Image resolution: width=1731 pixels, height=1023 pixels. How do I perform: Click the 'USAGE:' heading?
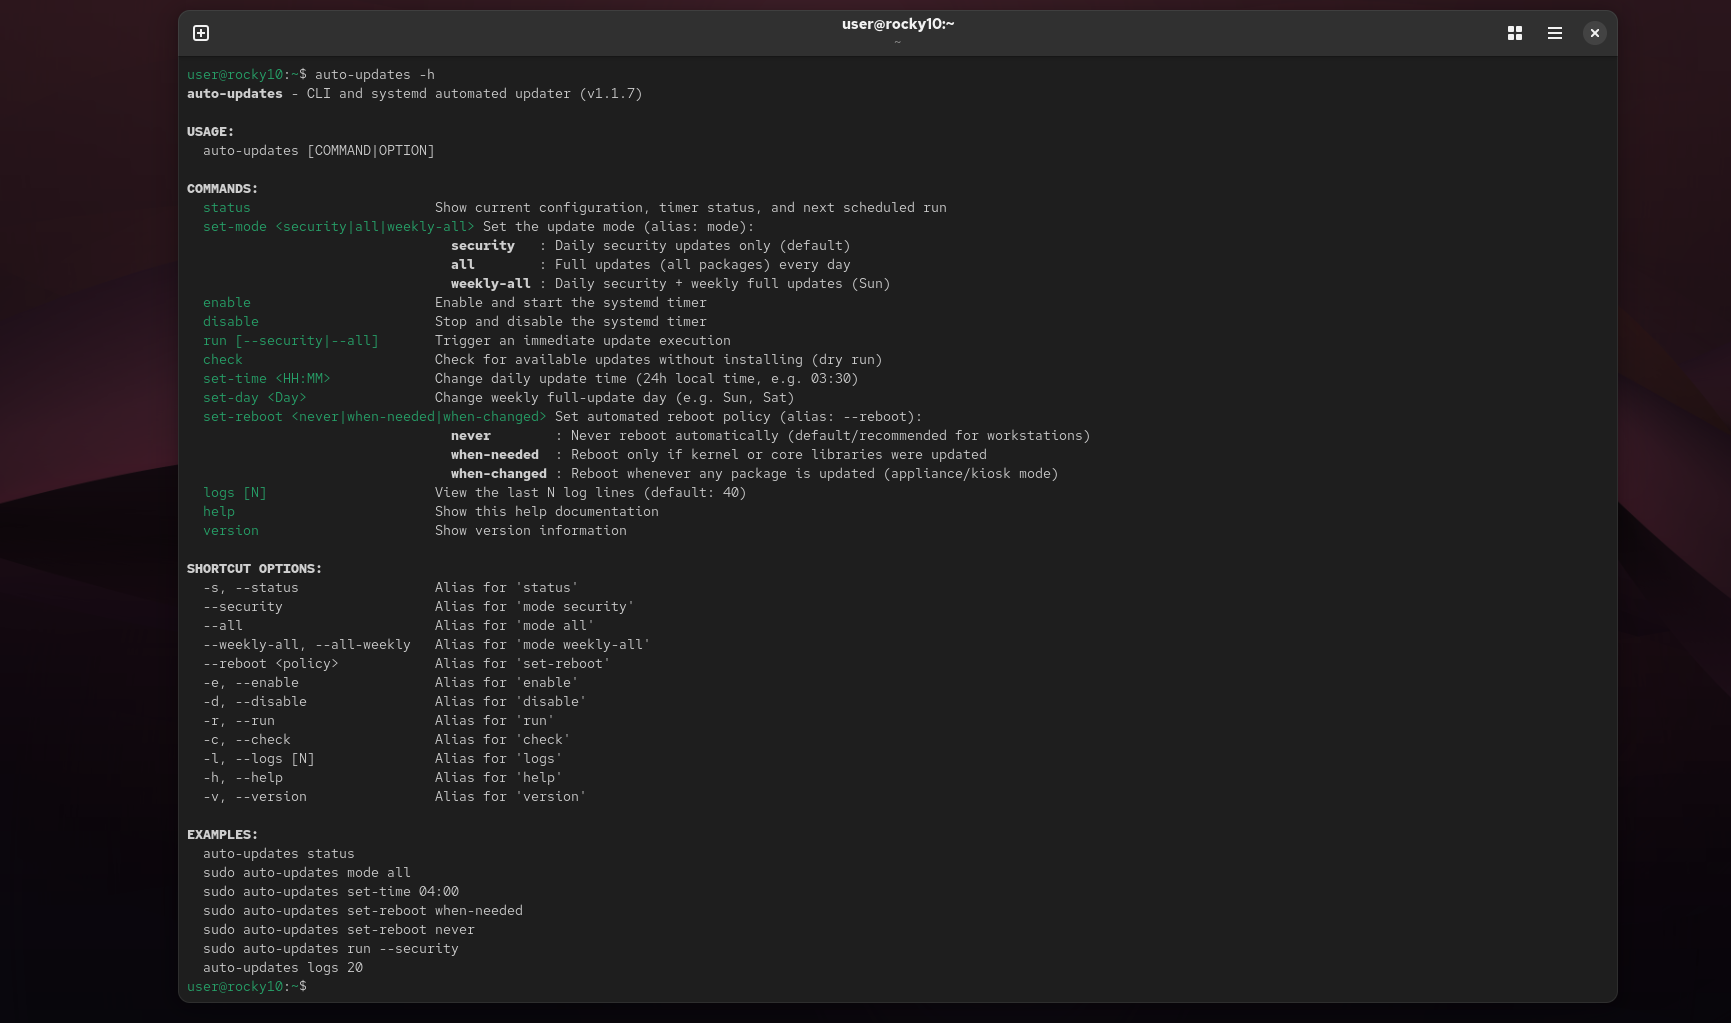tap(211, 132)
